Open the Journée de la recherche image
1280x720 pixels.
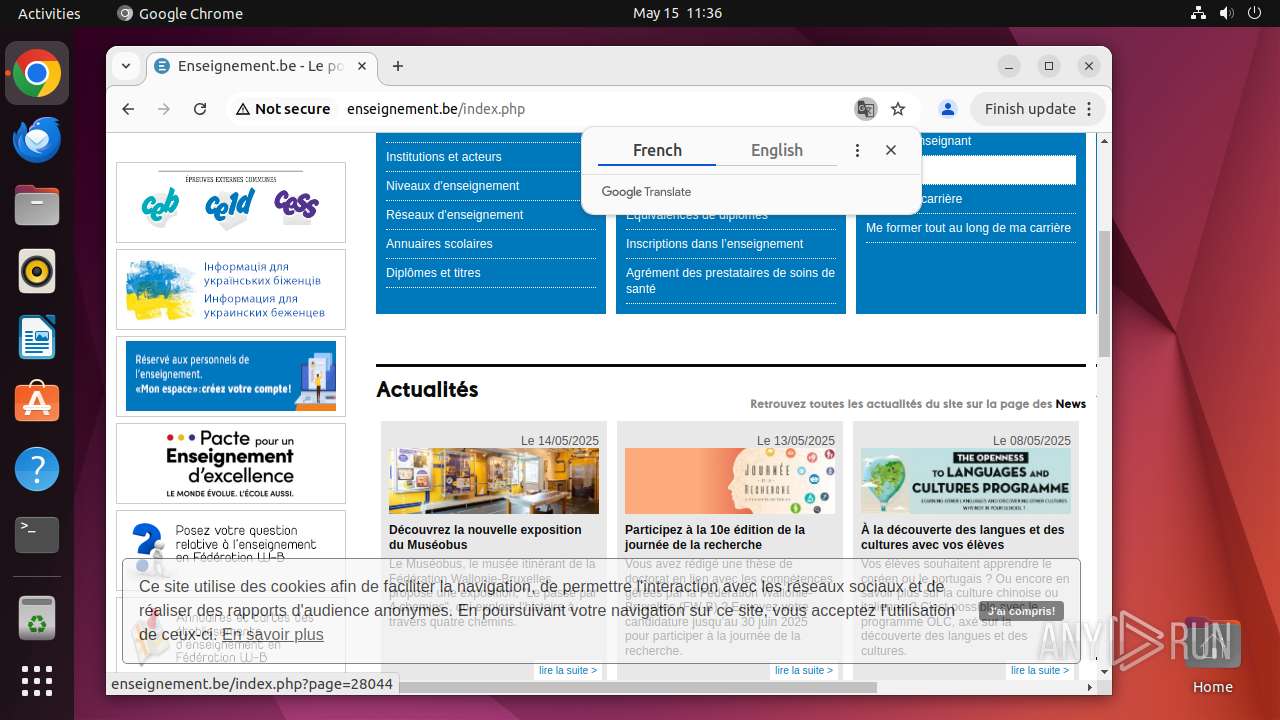730,481
